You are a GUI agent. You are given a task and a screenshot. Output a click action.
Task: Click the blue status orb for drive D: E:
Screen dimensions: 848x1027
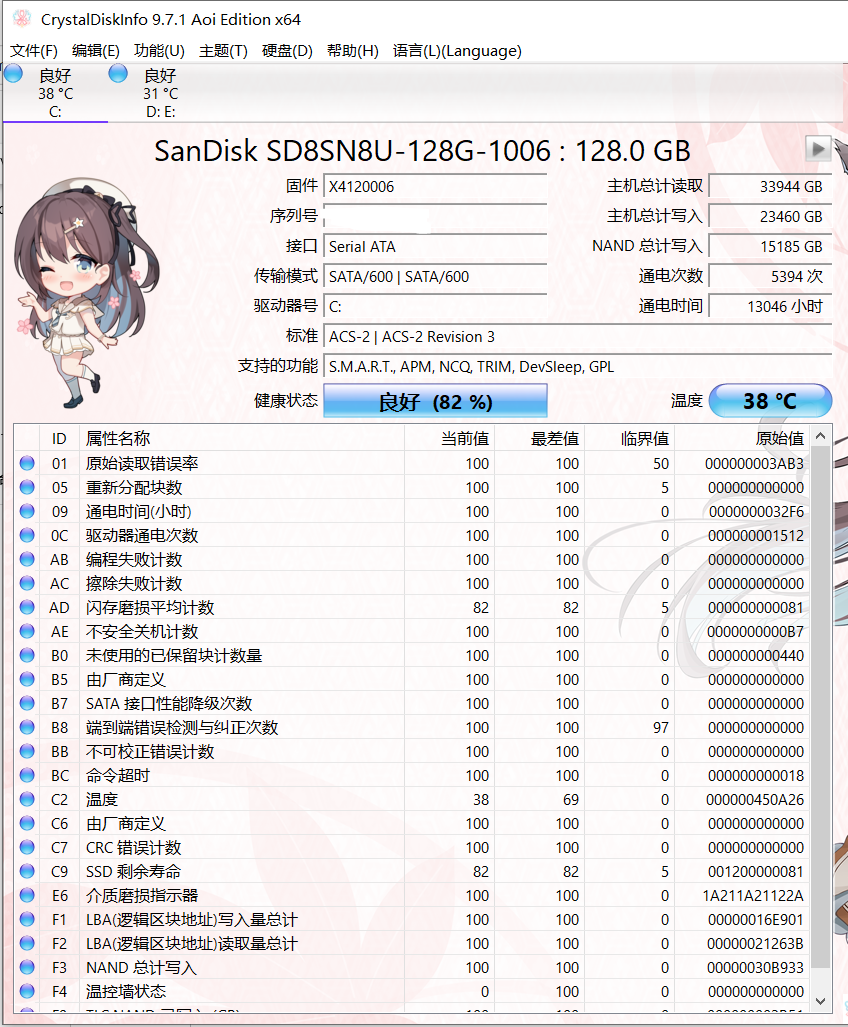point(118,73)
